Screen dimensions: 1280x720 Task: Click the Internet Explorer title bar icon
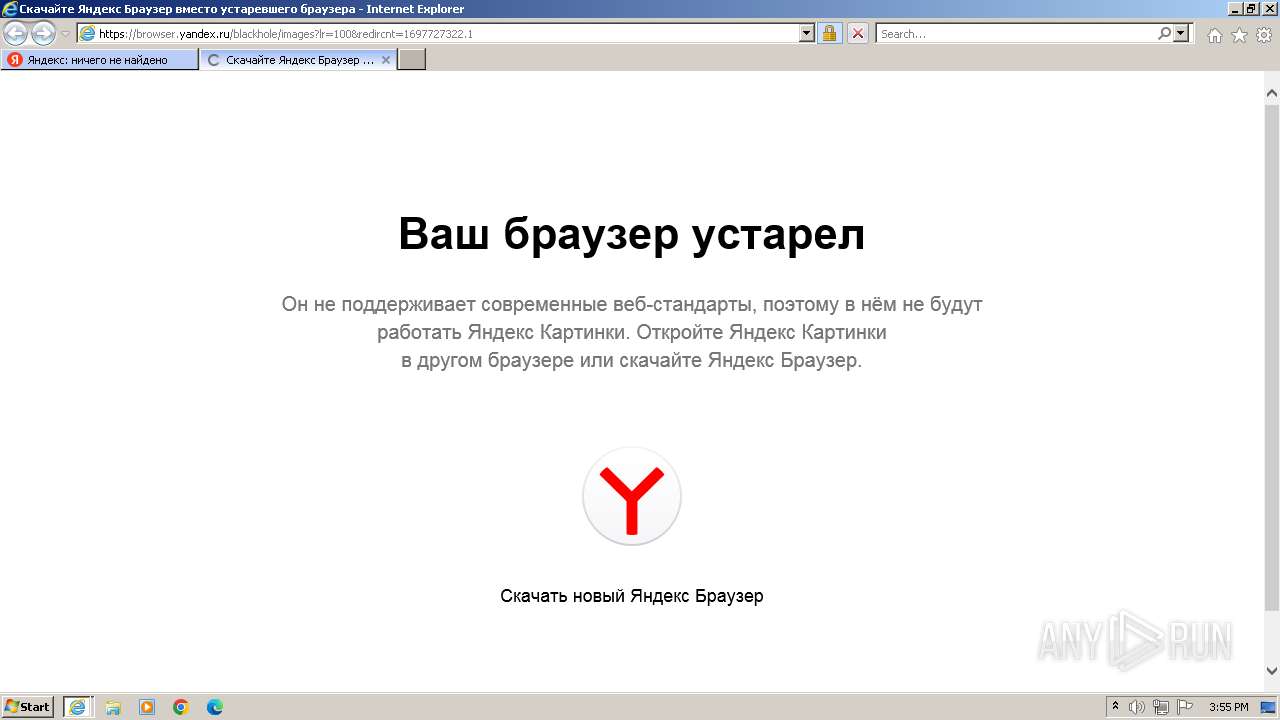(9, 9)
